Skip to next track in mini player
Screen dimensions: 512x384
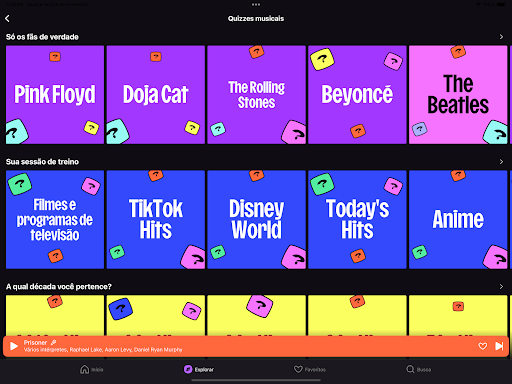coord(499,346)
